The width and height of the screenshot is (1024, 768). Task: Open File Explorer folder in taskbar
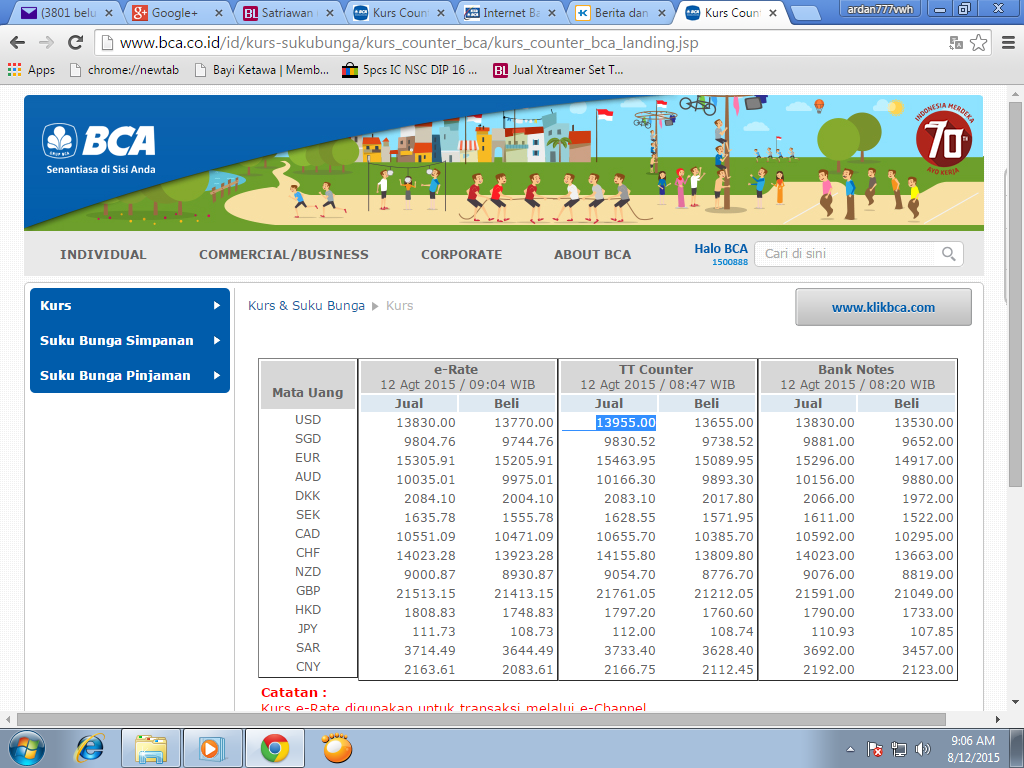(x=151, y=748)
